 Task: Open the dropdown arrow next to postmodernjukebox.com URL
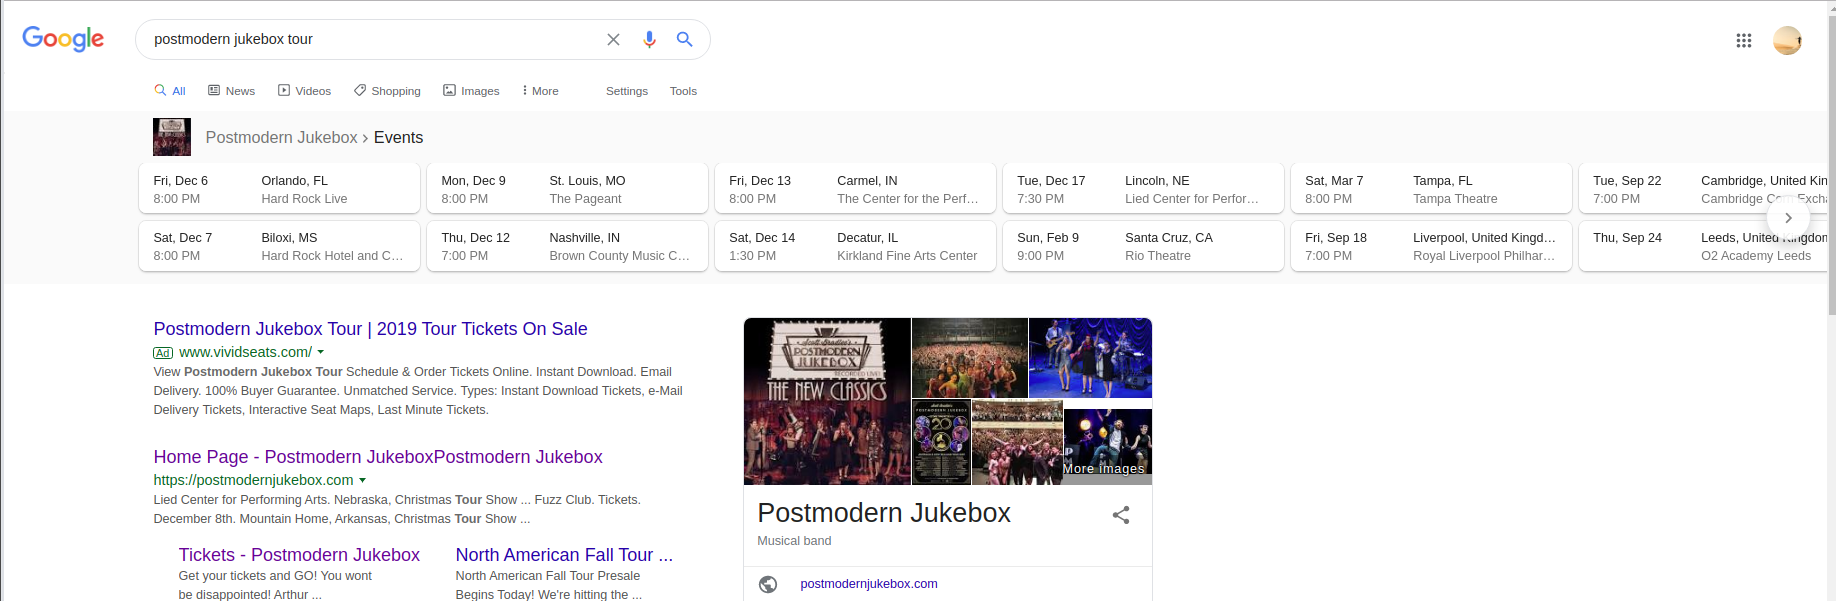click(362, 480)
